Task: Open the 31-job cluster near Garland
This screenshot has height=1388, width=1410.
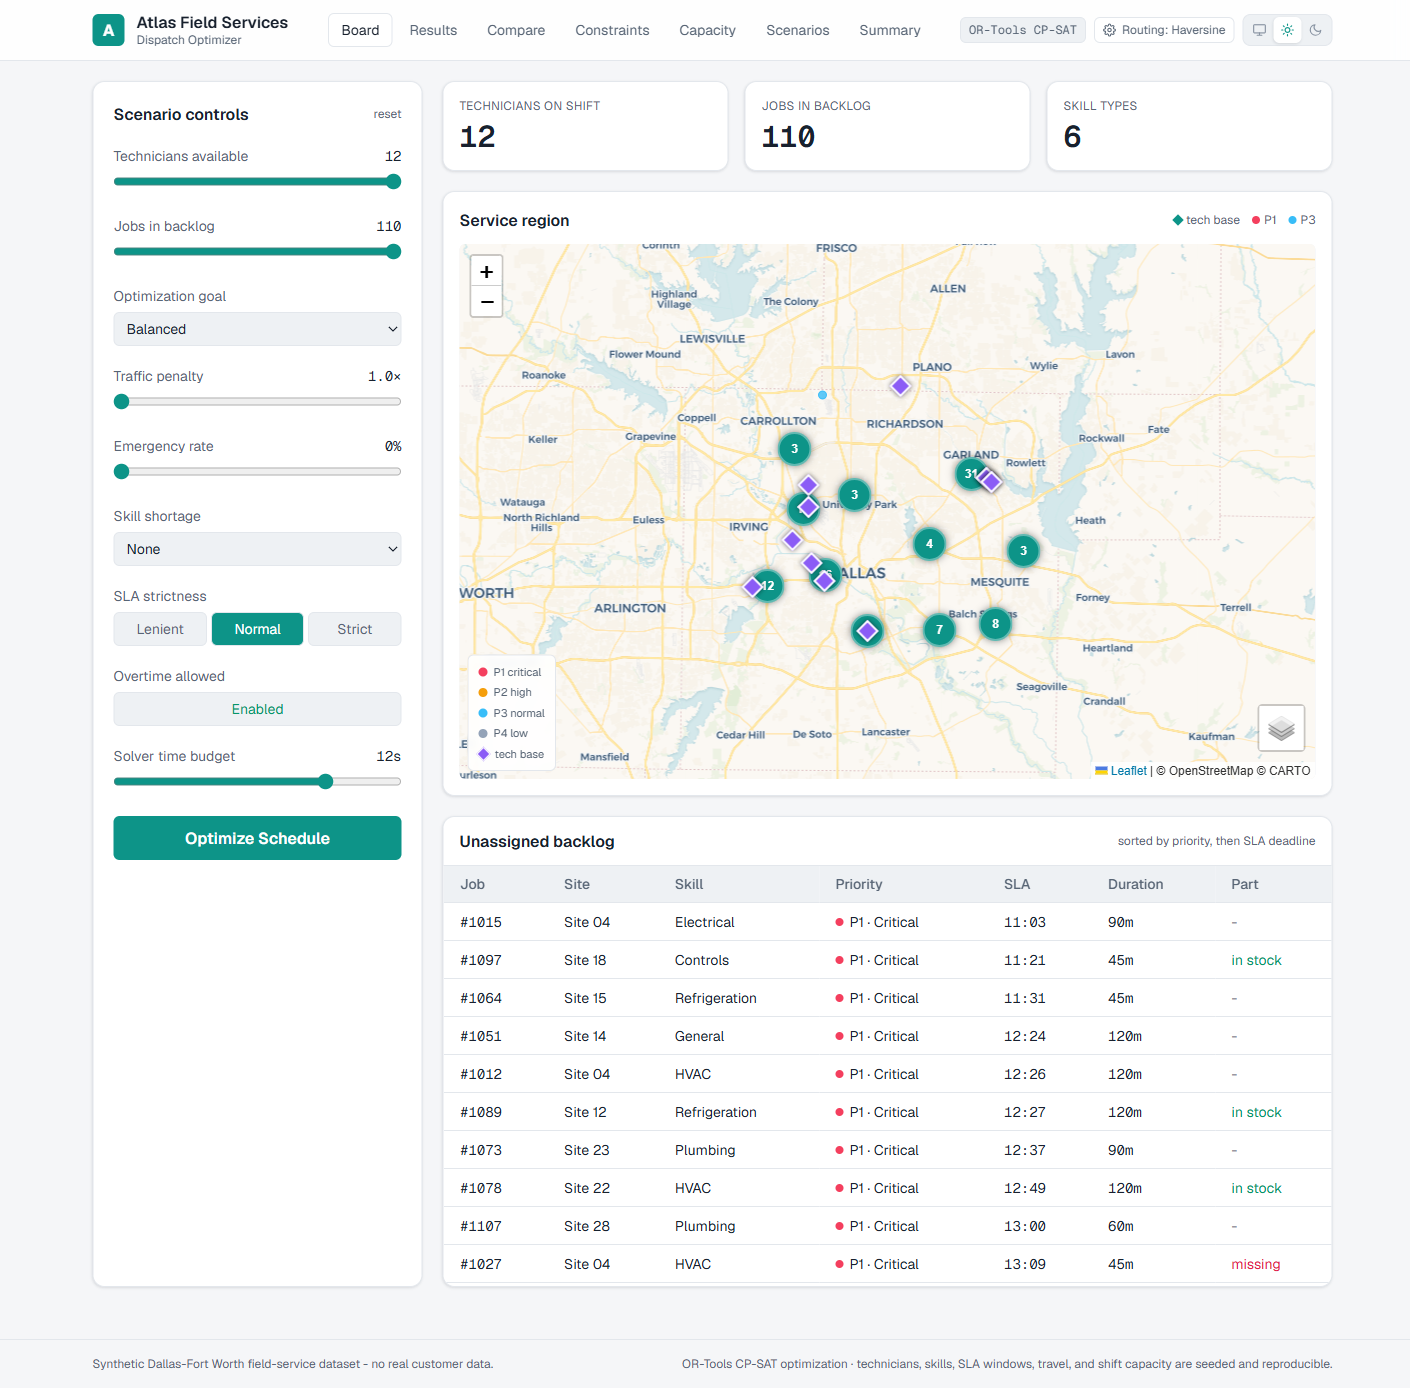Action: coord(970,474)
